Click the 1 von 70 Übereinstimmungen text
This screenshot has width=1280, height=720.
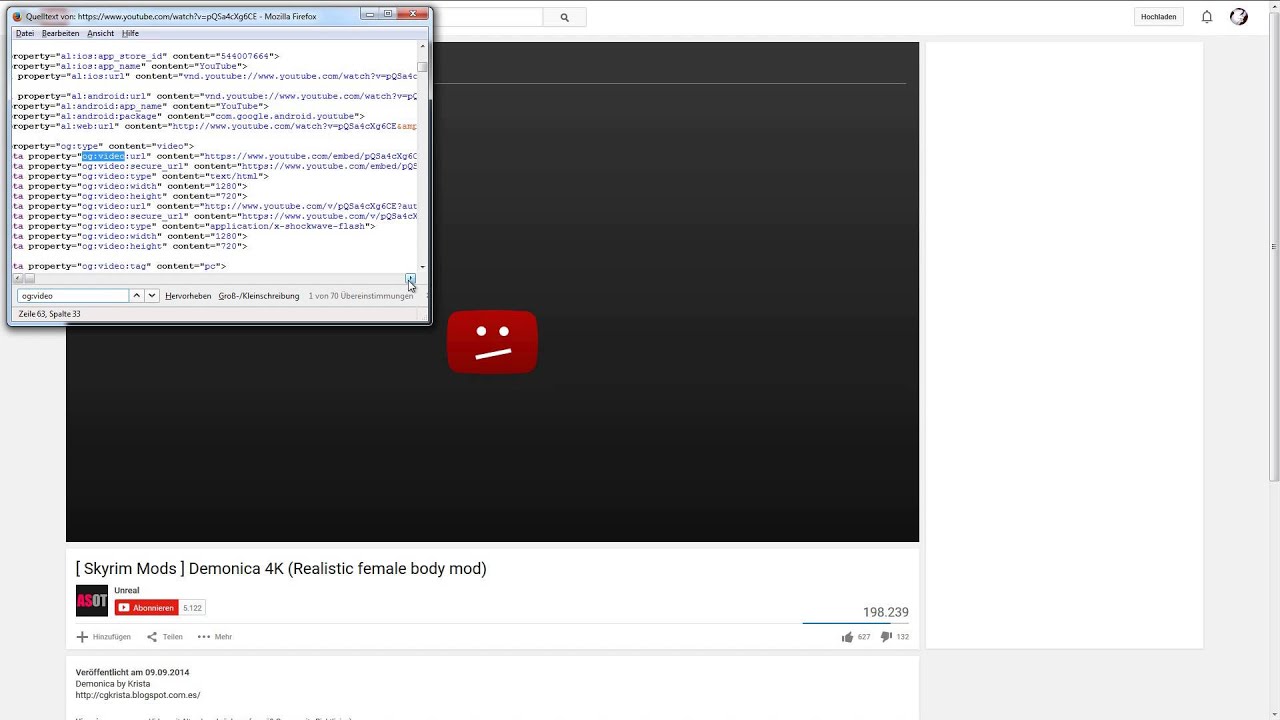360,296
